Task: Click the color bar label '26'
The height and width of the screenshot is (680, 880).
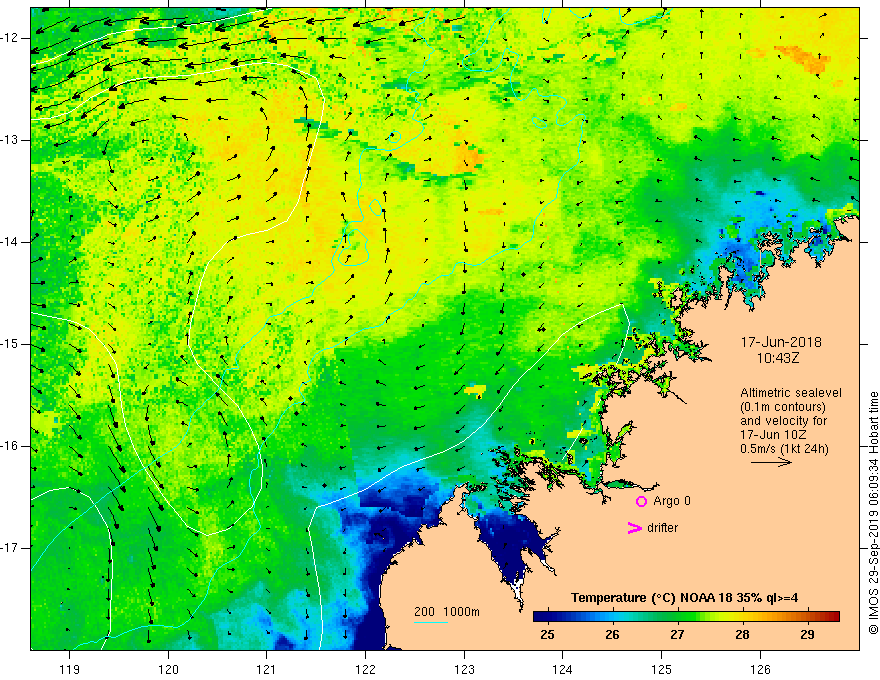Action: pos(612,635)
